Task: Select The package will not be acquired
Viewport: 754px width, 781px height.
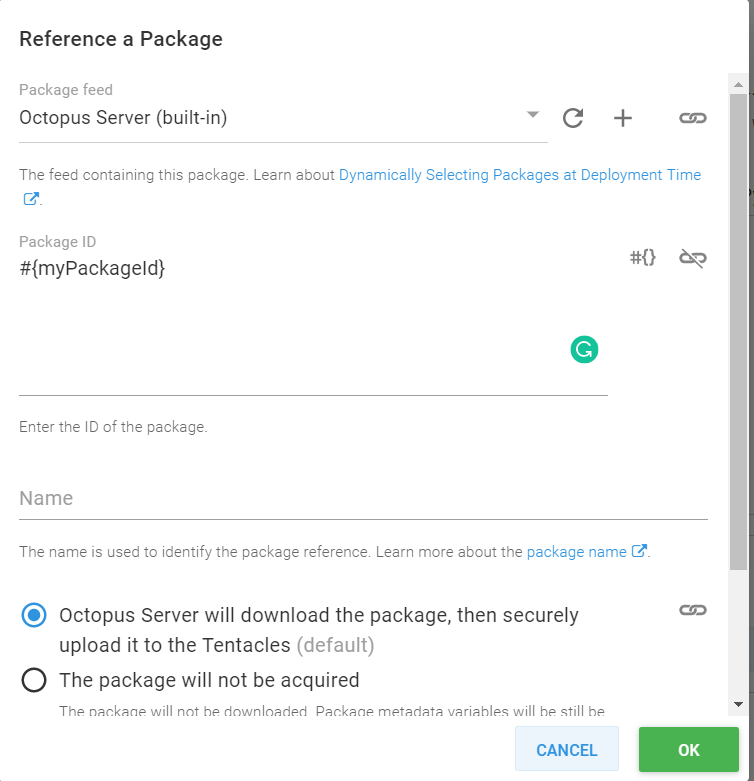Action: point(34,680)
